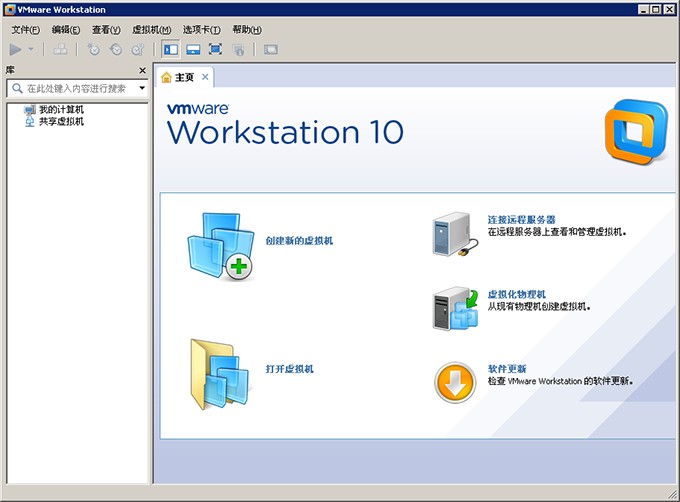Close the VMware Workstation window
Image resolution: width=680 pixels, height=502 pixels.
pyautogui.click(x=670, y=10)
